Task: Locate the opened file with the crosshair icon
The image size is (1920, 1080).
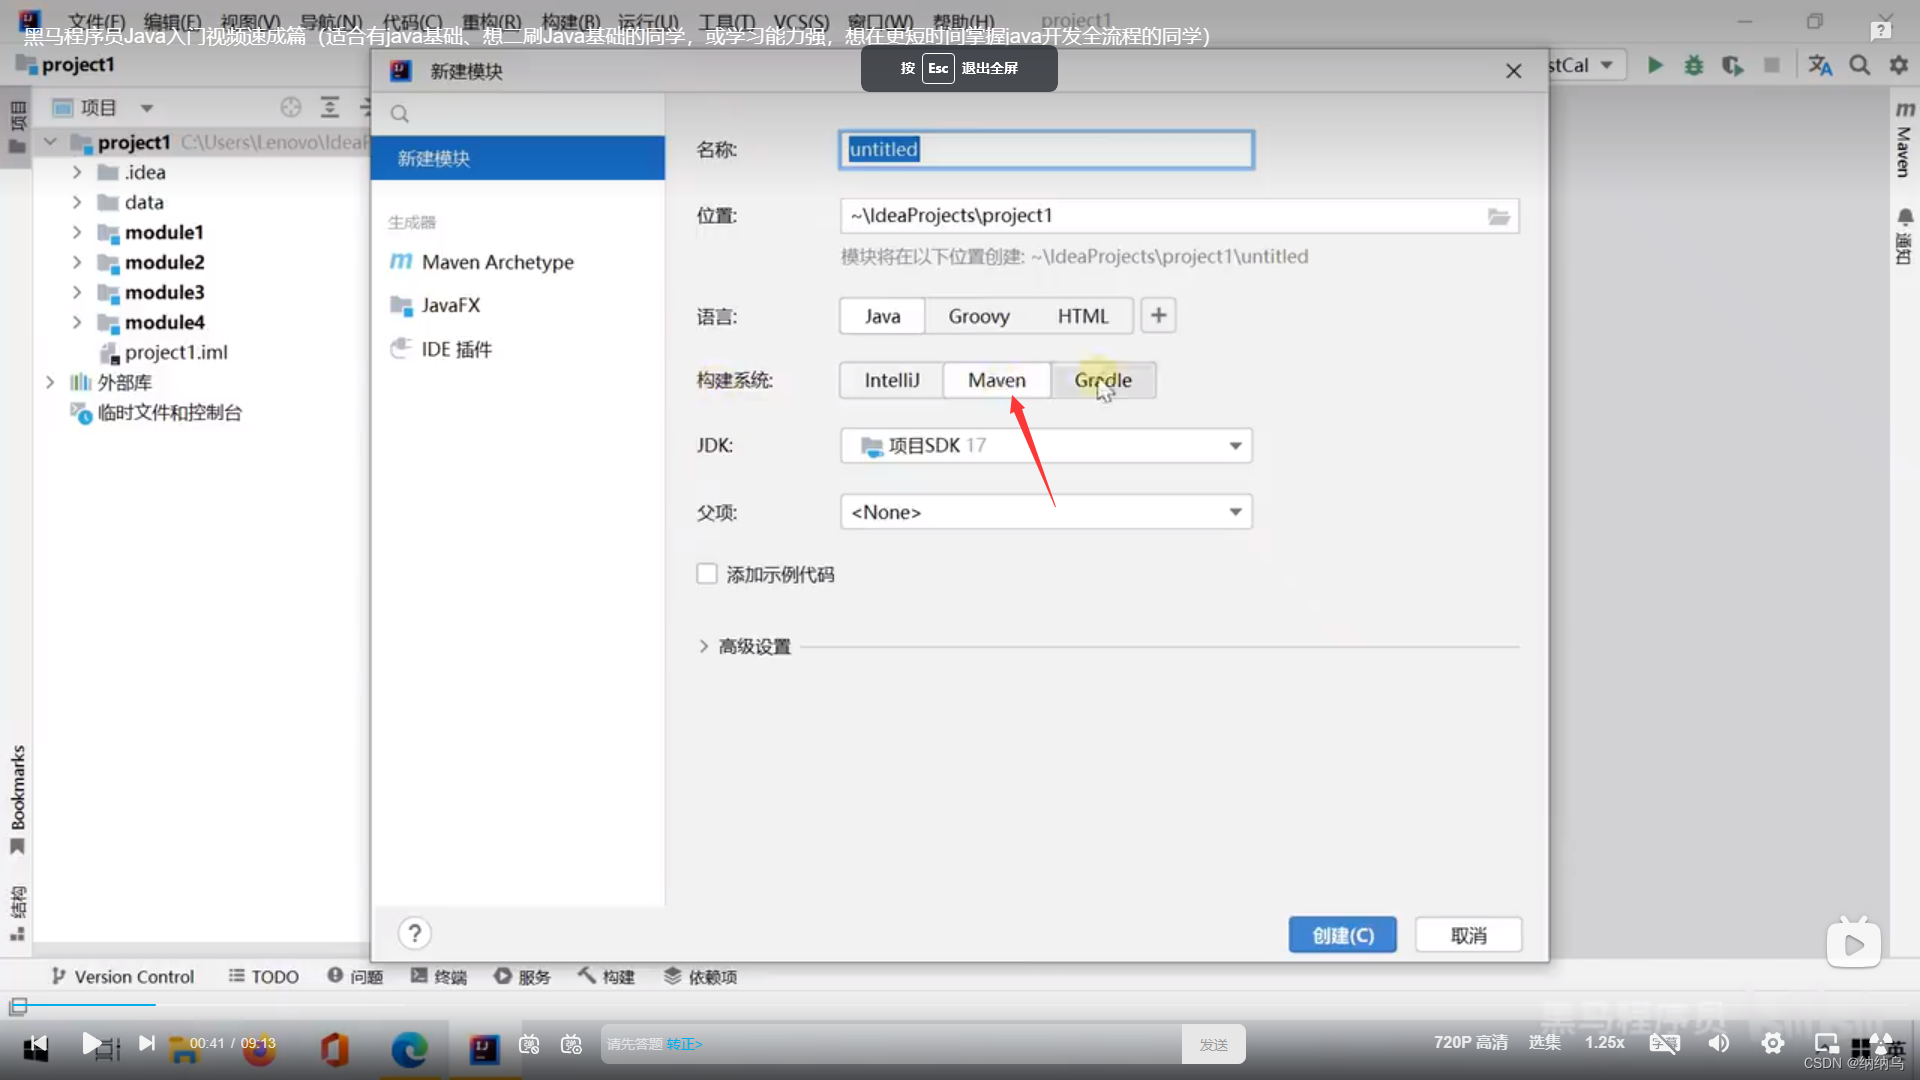Action: pos(291,107)
